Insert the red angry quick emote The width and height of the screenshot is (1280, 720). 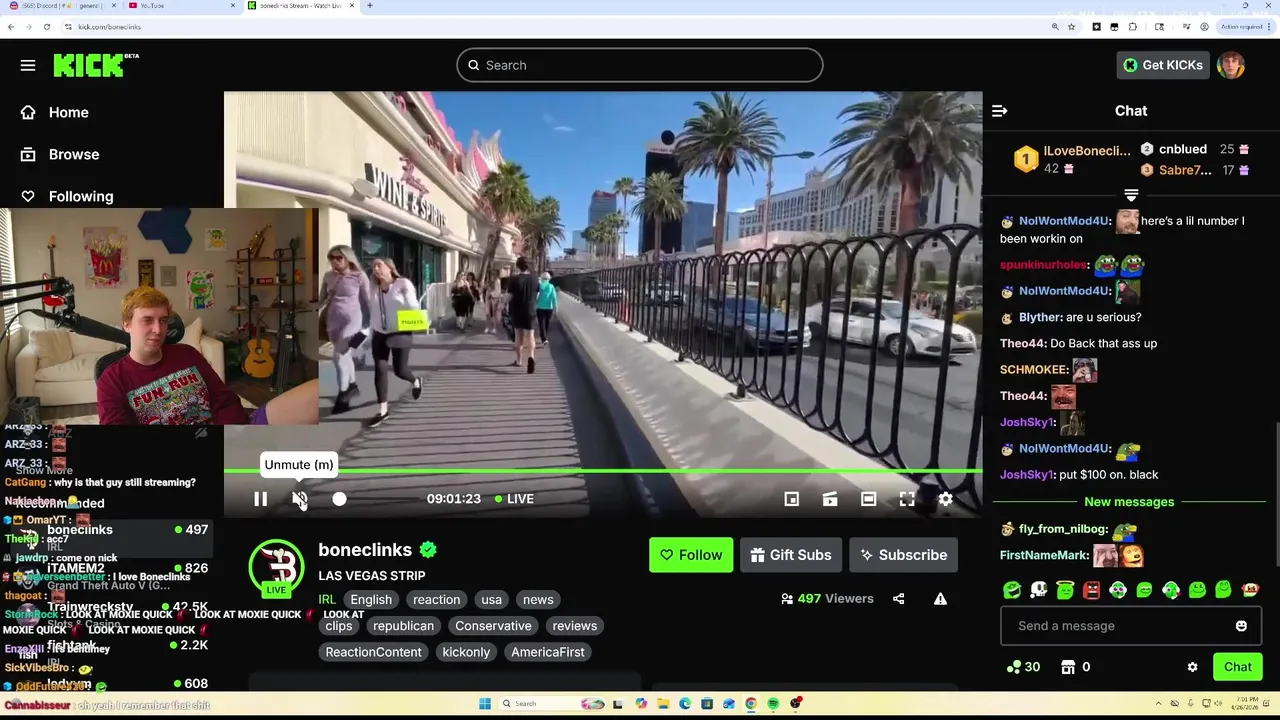pyautogui.click(x=1091, y=590)
